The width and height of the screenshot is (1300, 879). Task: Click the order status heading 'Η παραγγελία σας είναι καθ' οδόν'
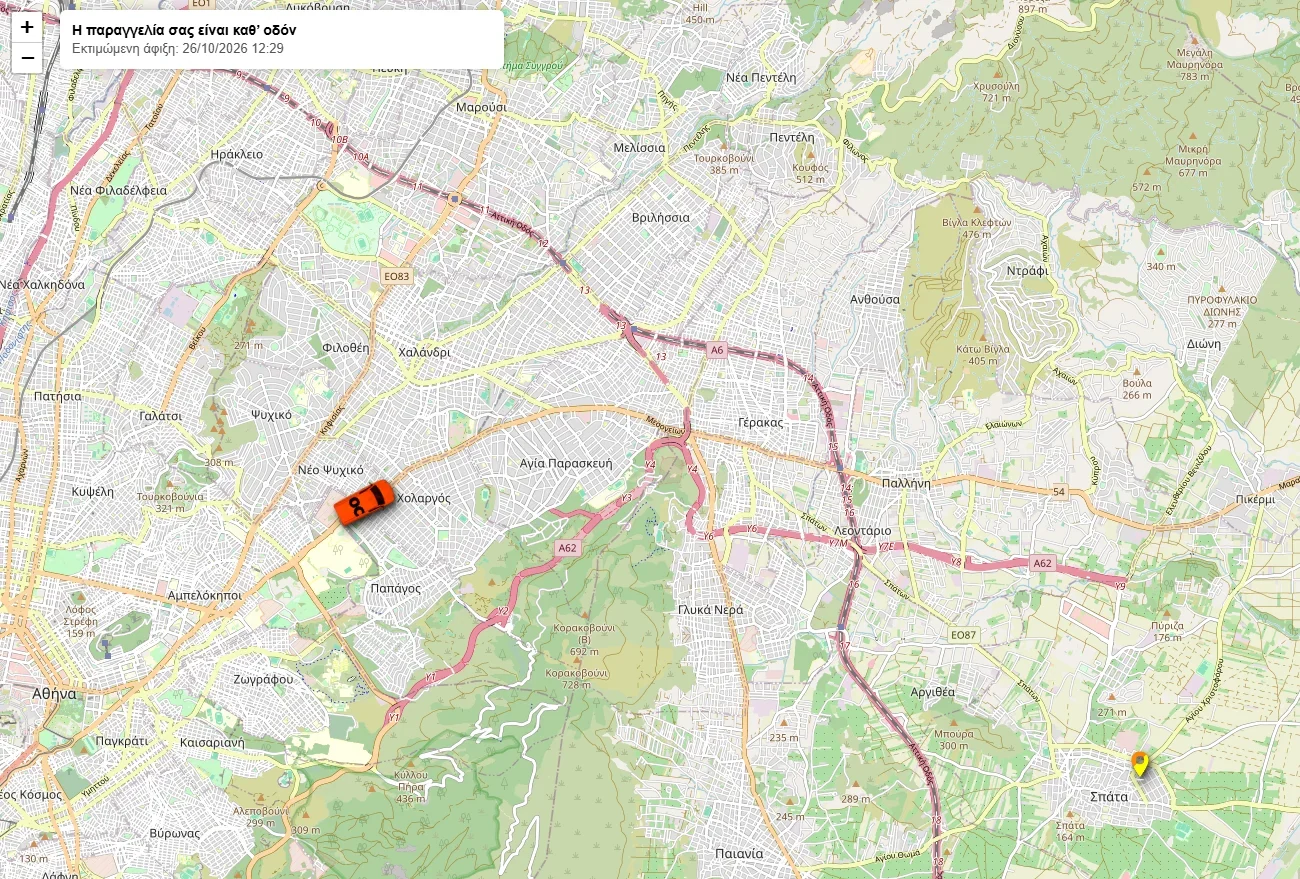pos(184,30)
